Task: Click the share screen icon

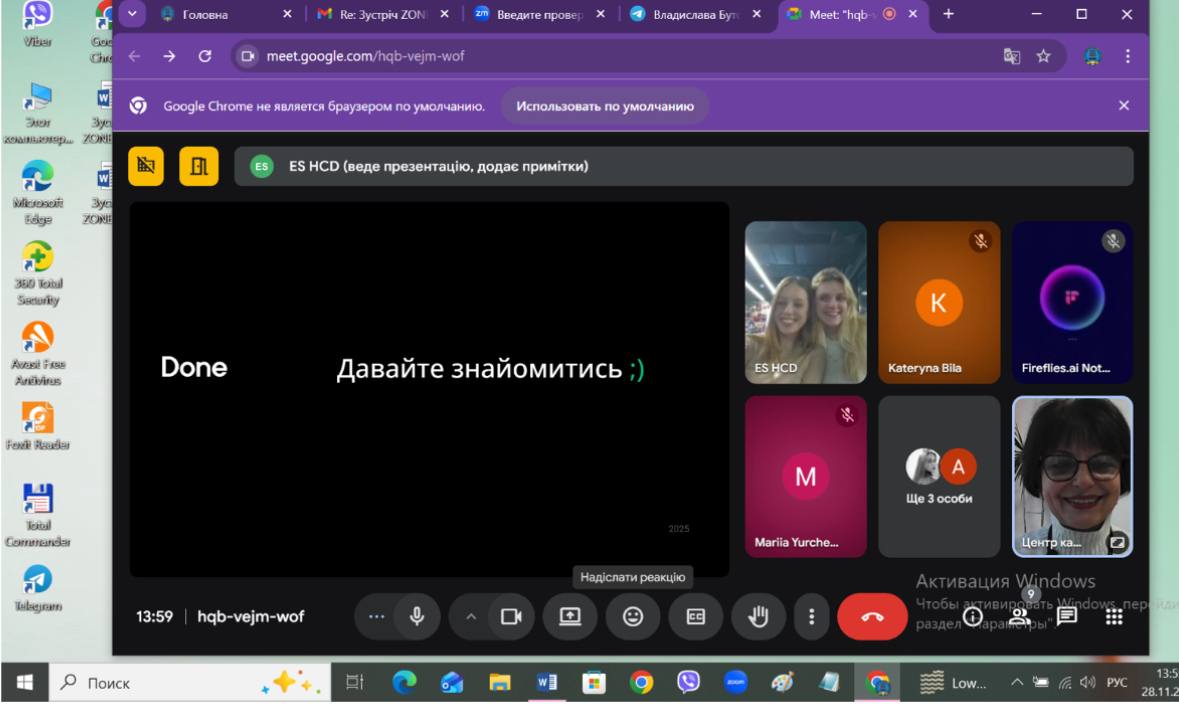Action: (569, 617)
